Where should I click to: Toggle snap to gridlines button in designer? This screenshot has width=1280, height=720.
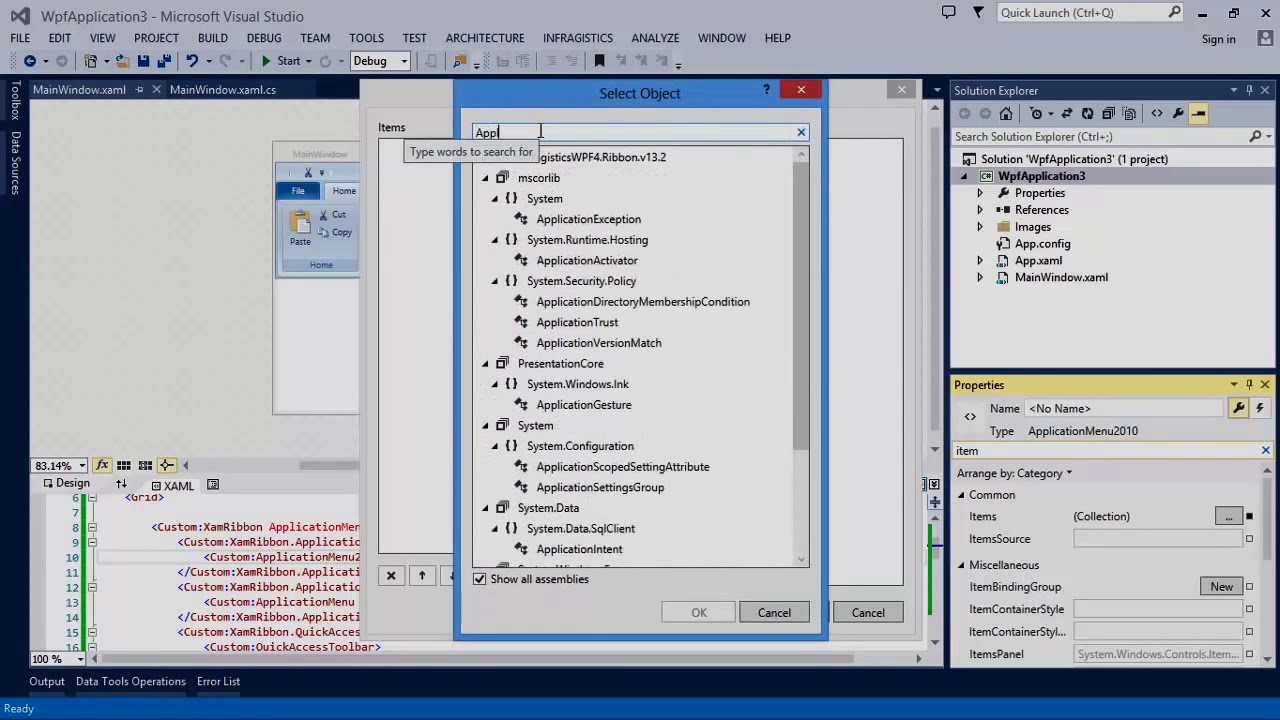tap(145, 465)
